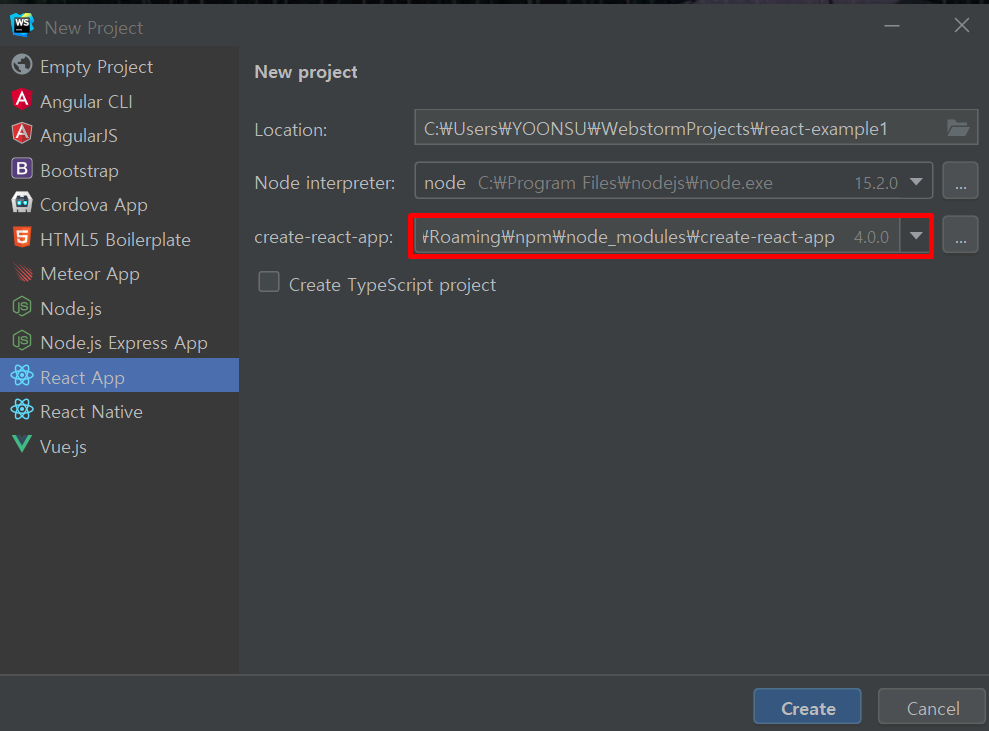Click the Cancel button
Image resolution: width=989 pixels, height=731 pixels.
coord(932,708)
